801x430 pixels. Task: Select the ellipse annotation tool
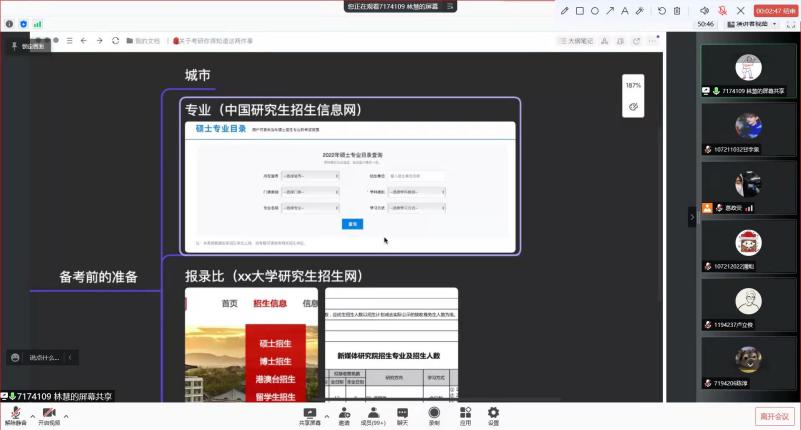(595, 11)
